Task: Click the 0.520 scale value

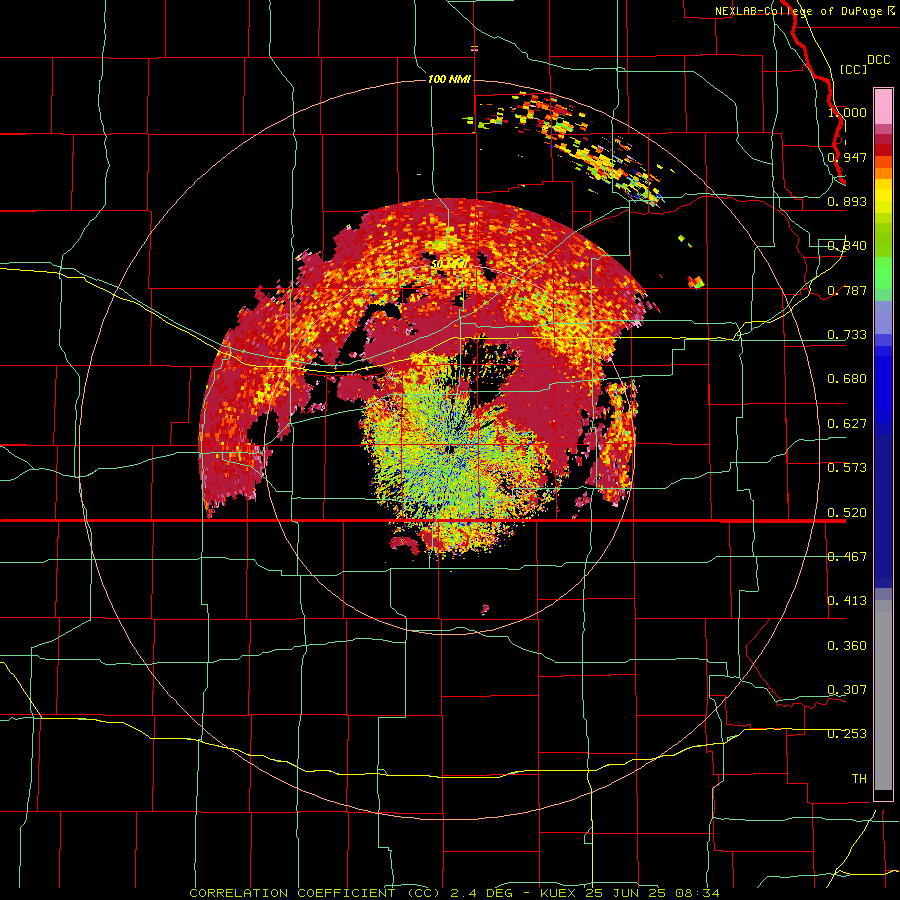Action: point(847,513)
